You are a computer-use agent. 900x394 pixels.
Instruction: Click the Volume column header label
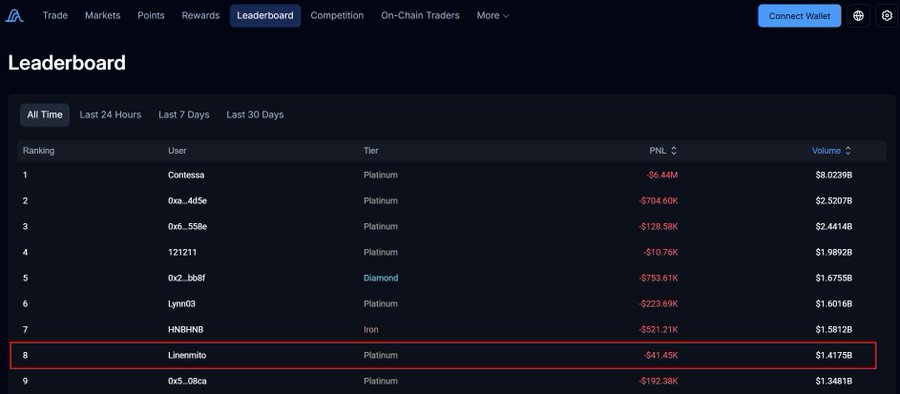point(826,150)
